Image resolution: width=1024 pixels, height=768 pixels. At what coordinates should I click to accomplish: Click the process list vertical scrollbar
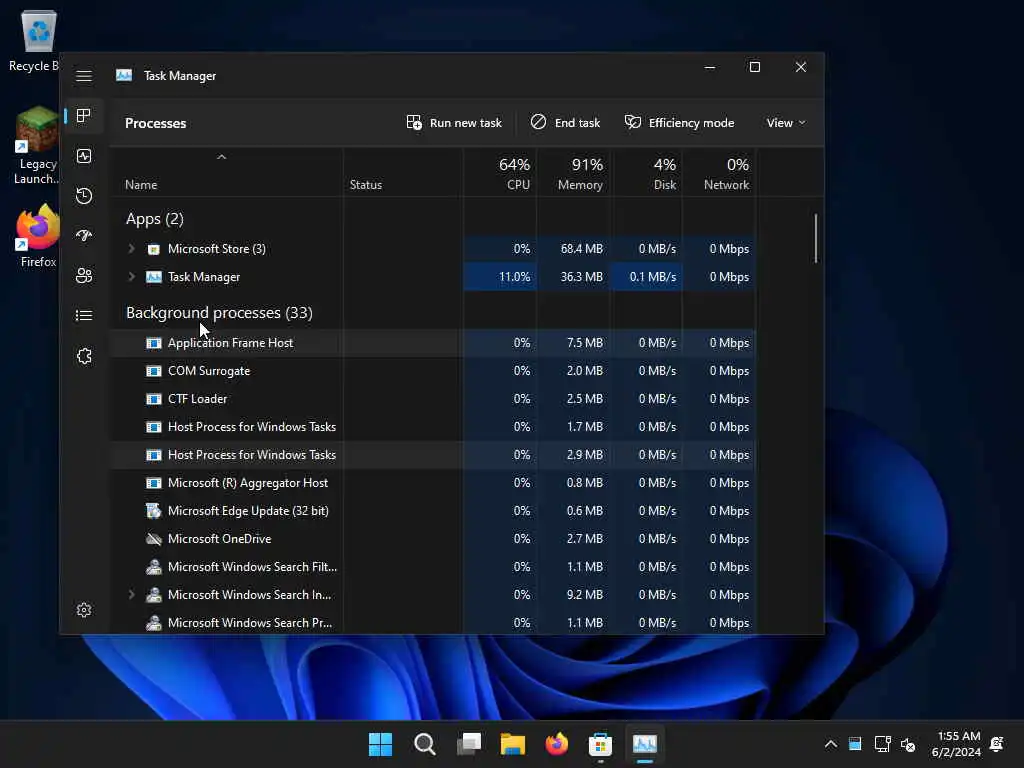pyautogui.click(x=816, y=238)
